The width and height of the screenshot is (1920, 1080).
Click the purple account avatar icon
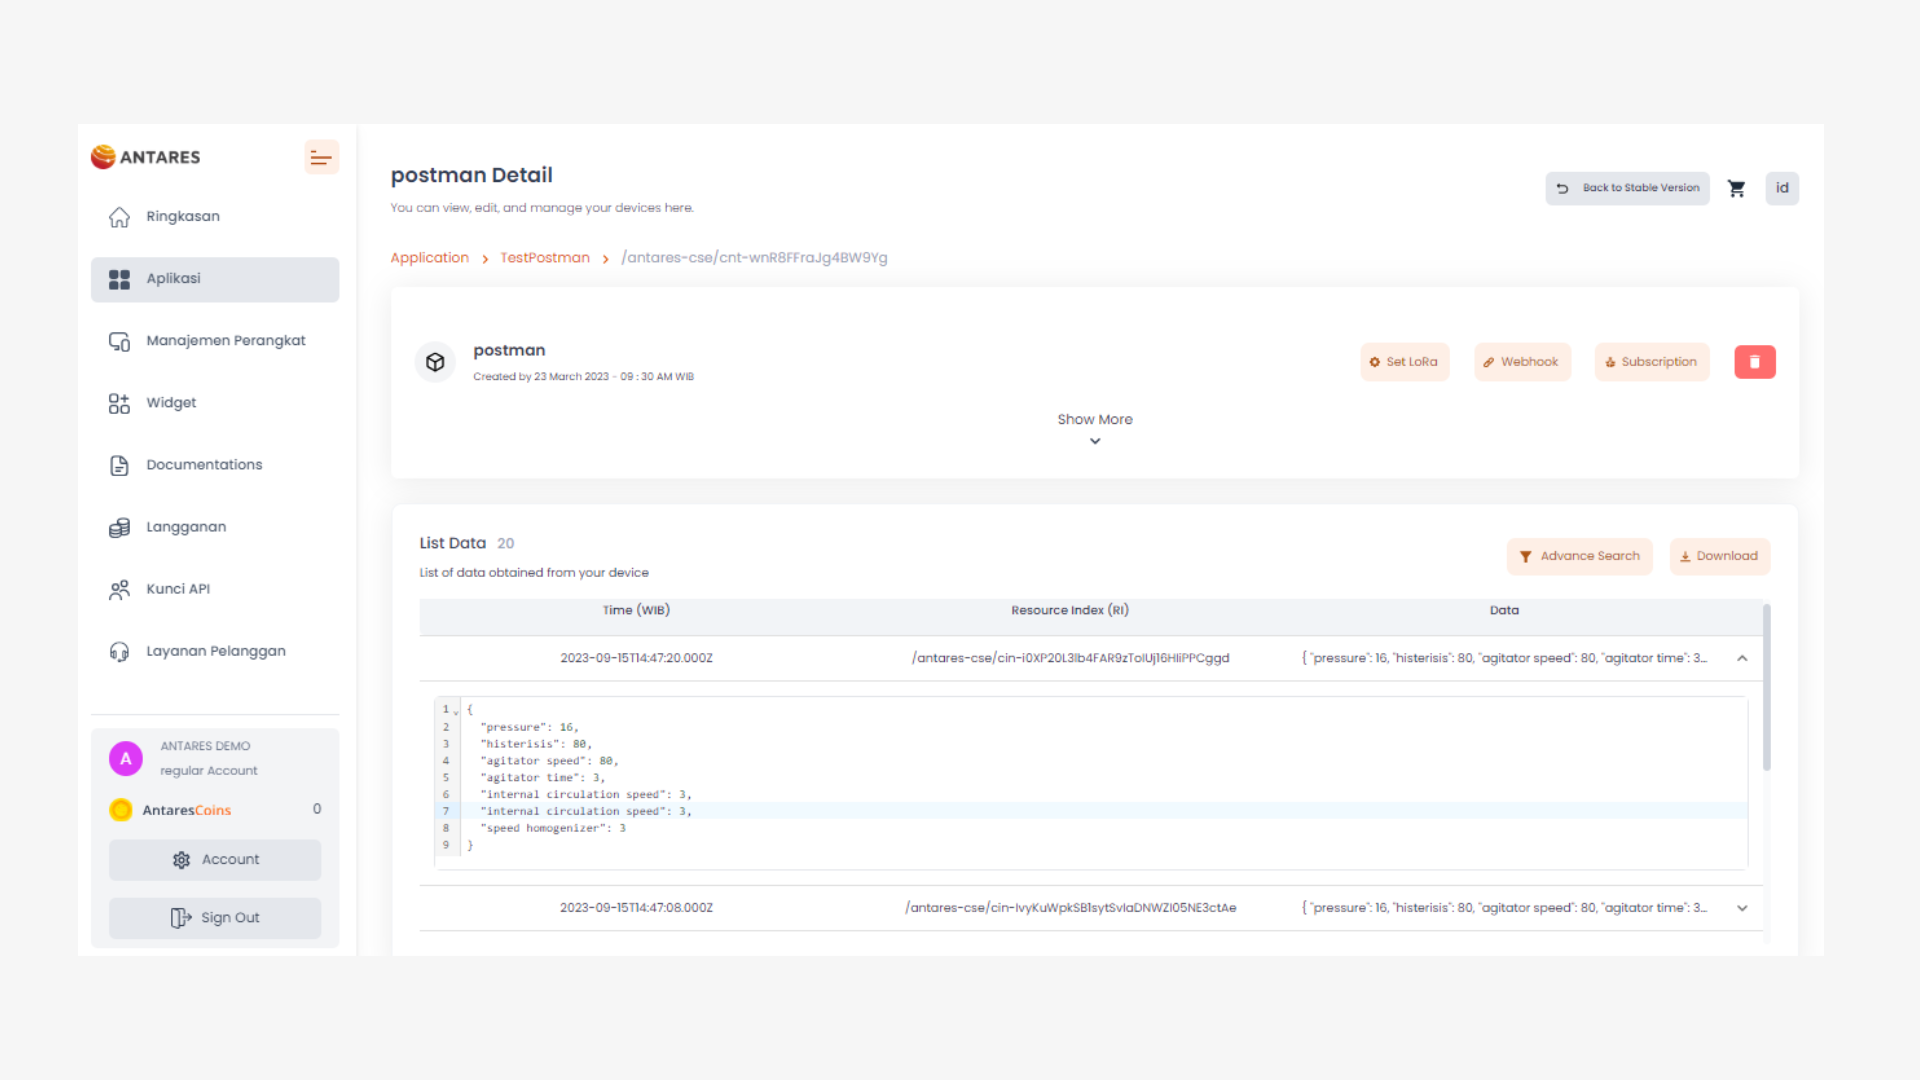click(x=126, y=759)
